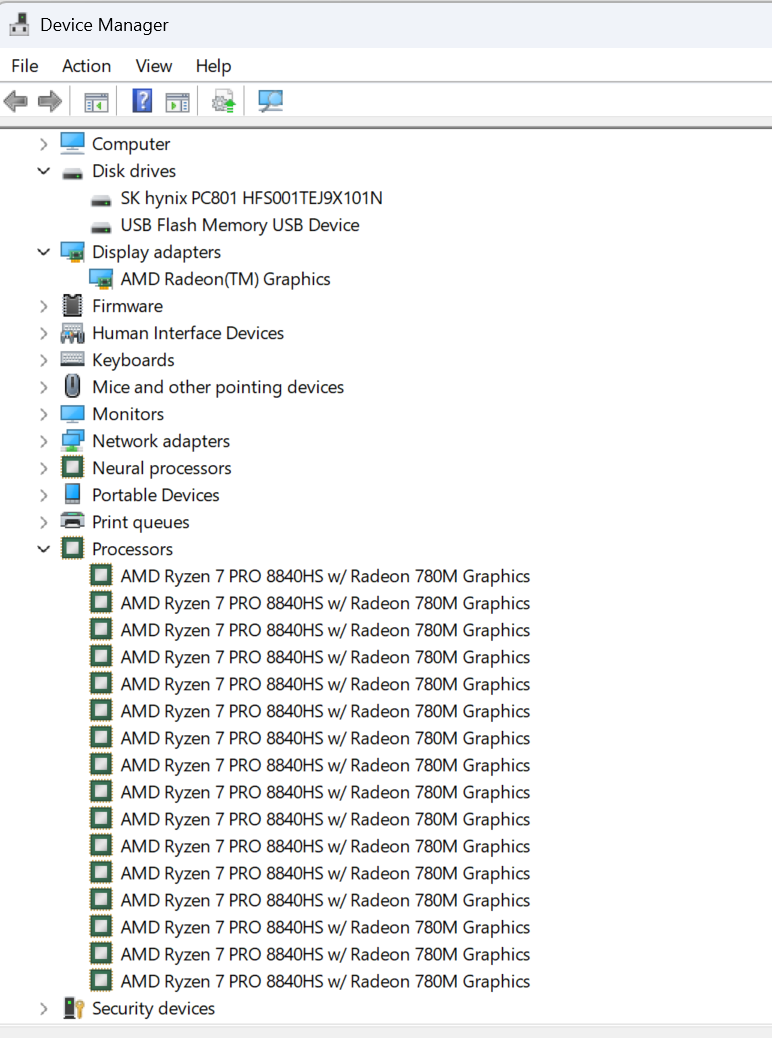772x1038 pixels.
Task: Click the Print queues printer icon
Action: click(72, 521)
